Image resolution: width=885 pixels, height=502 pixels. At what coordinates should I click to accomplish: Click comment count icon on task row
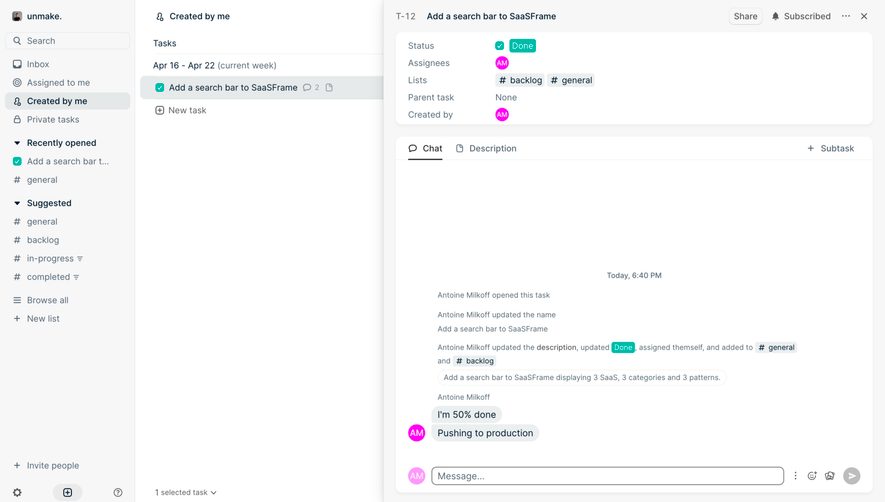[311, 88]
